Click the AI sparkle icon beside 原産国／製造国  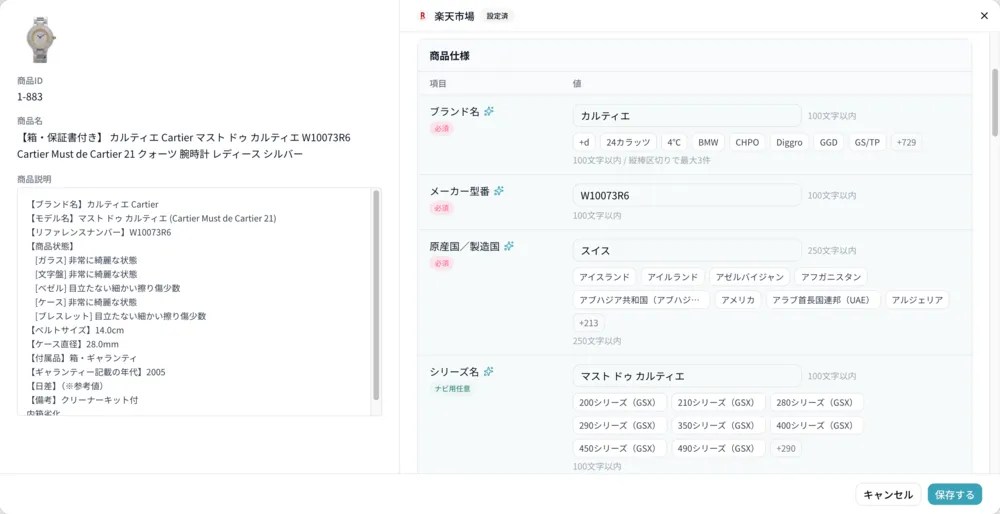[509, 246]
